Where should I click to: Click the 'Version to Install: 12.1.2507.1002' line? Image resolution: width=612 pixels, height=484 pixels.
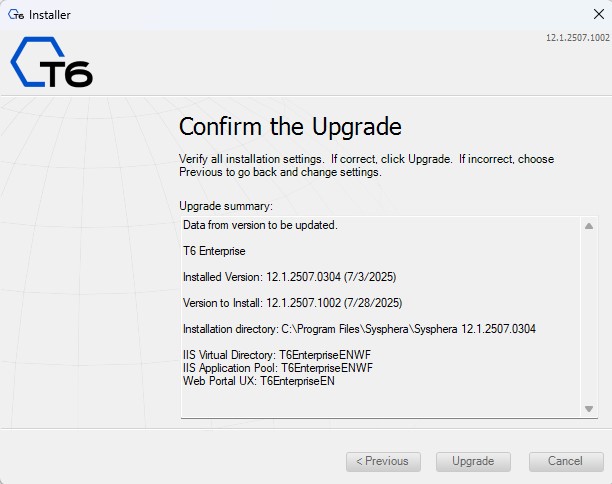292,303
